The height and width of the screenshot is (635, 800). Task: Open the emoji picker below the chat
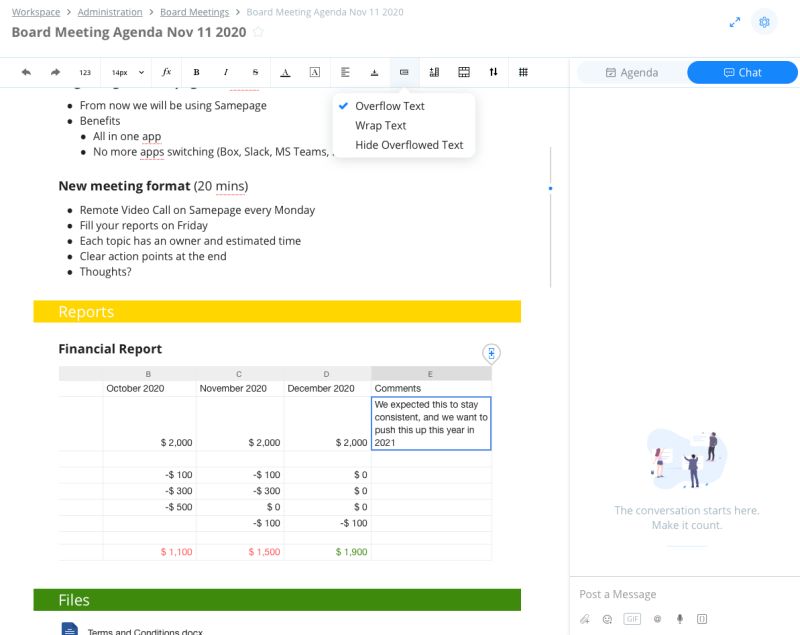tap(607, 618)
